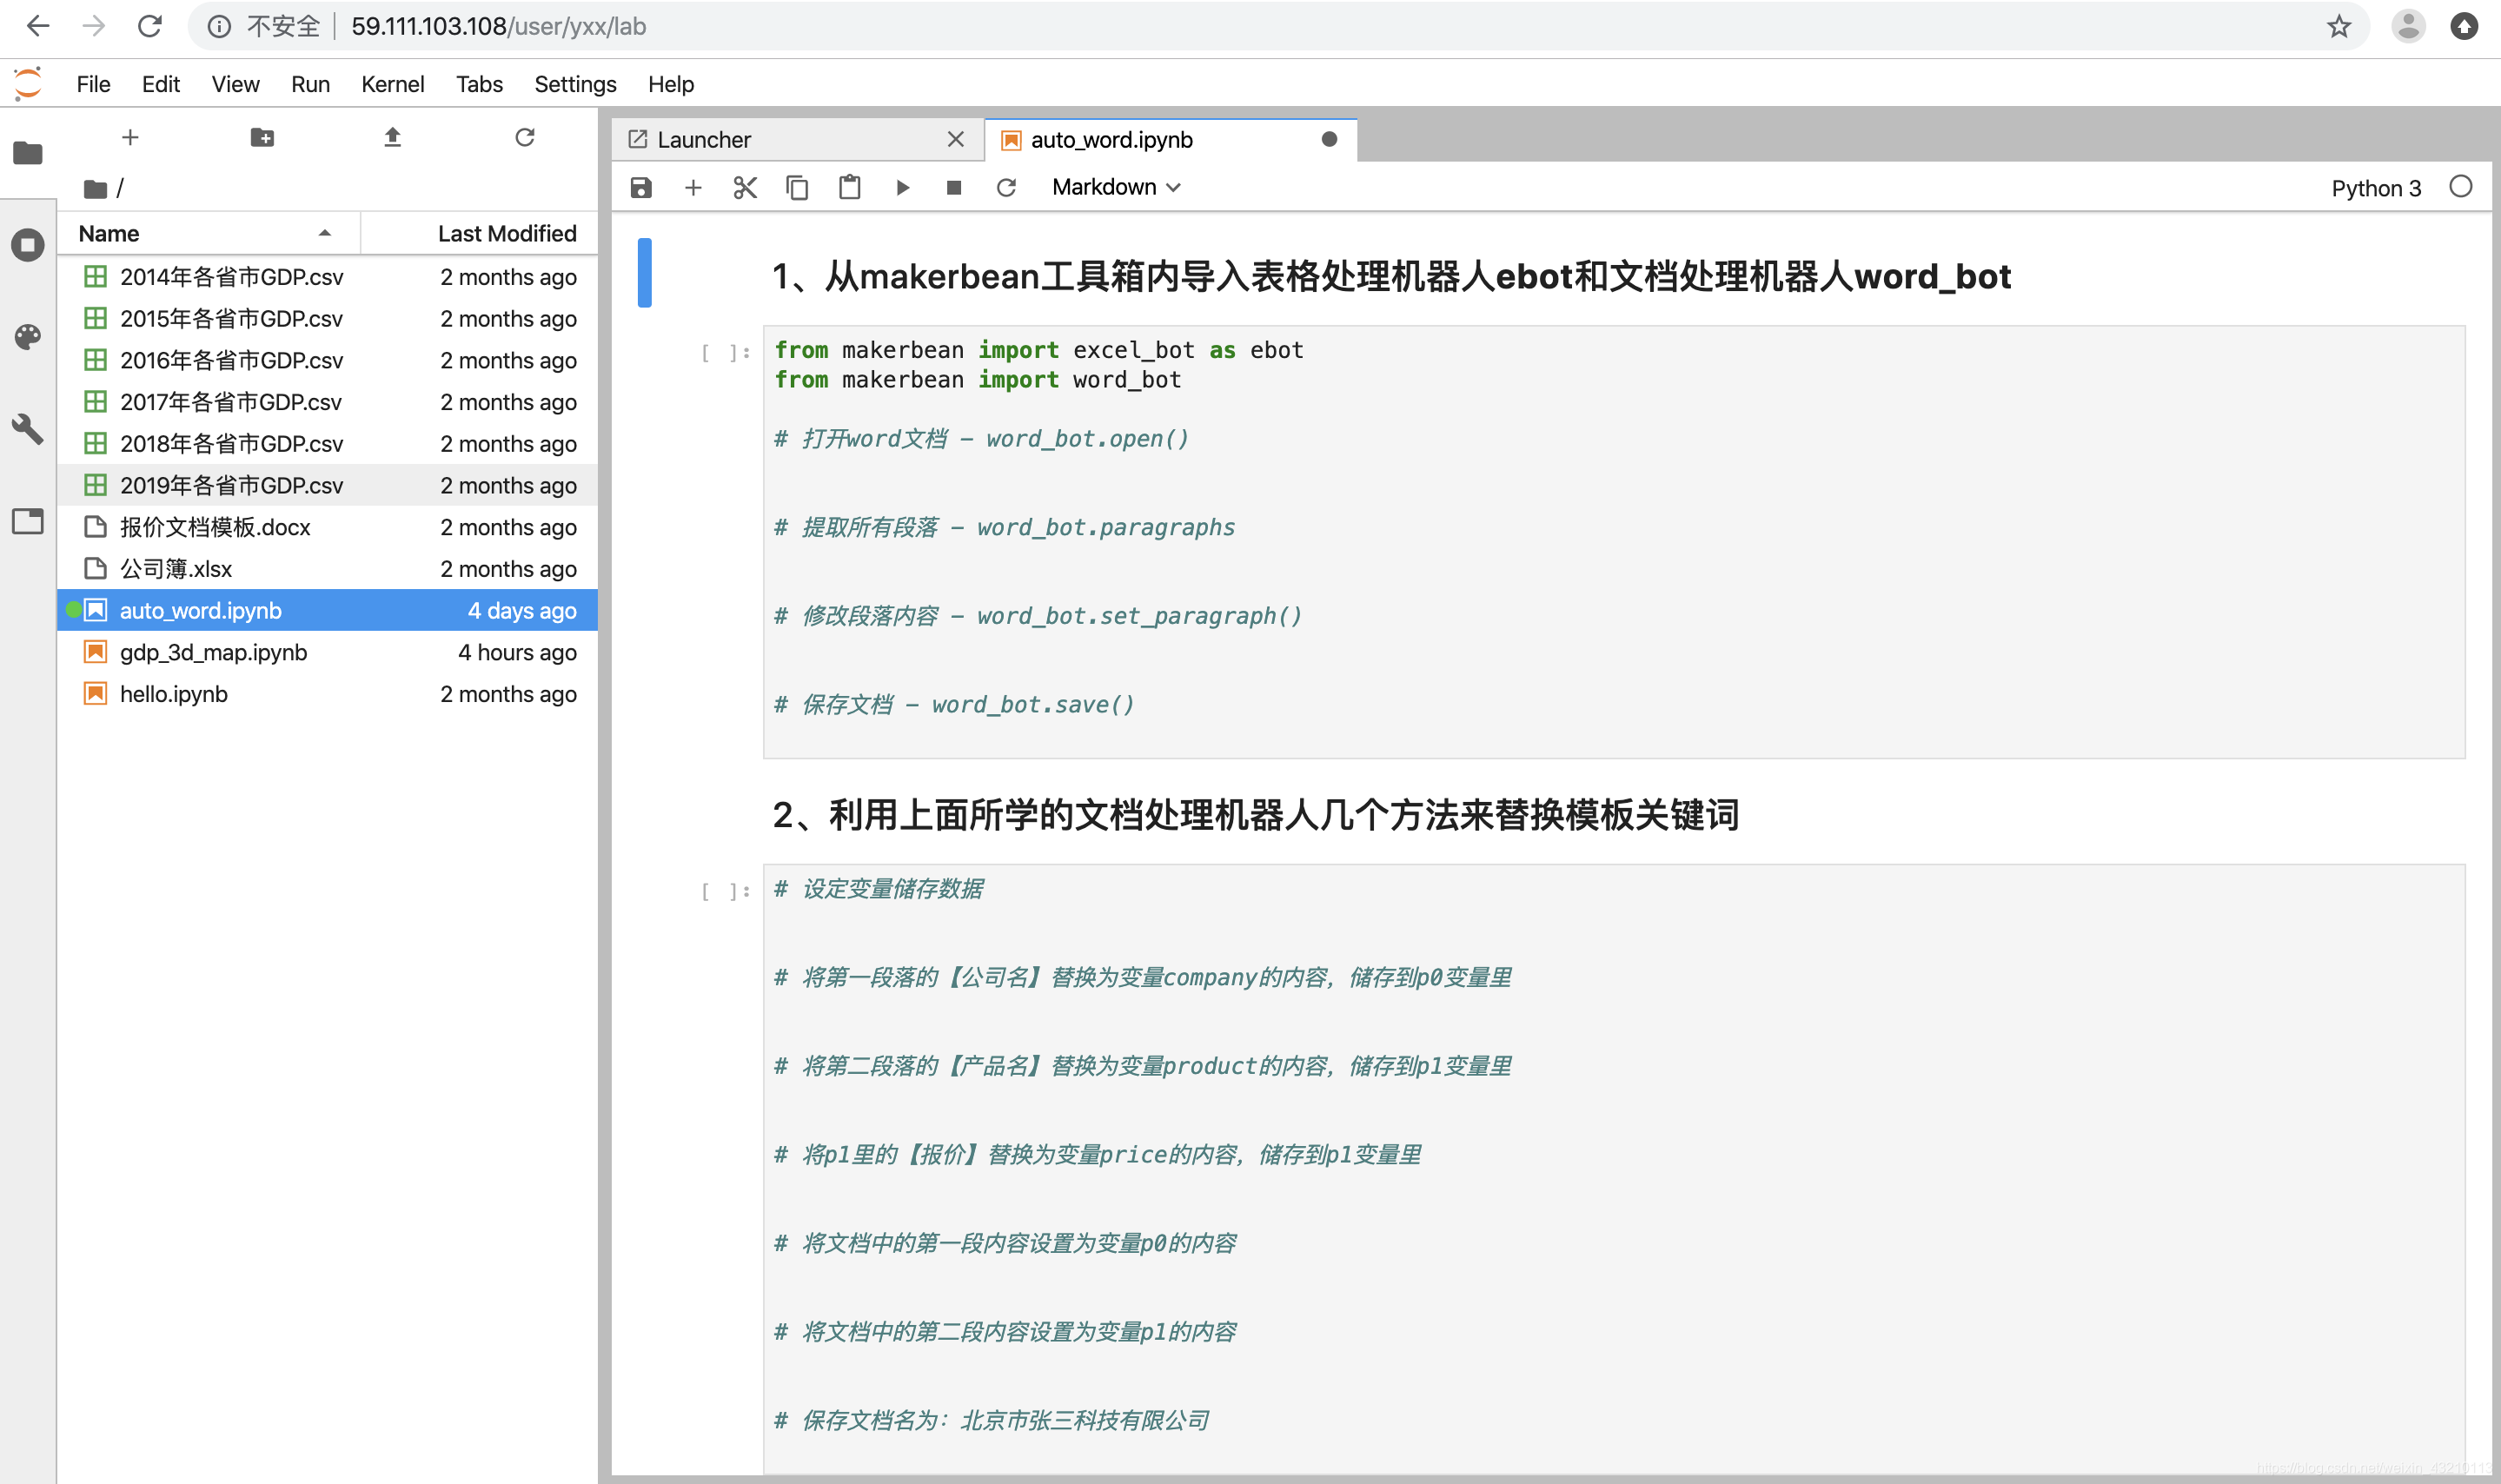Click the add cell icon
Image resolution: width=2501 pixels, height=1484 pixels.
click(694, 188)
